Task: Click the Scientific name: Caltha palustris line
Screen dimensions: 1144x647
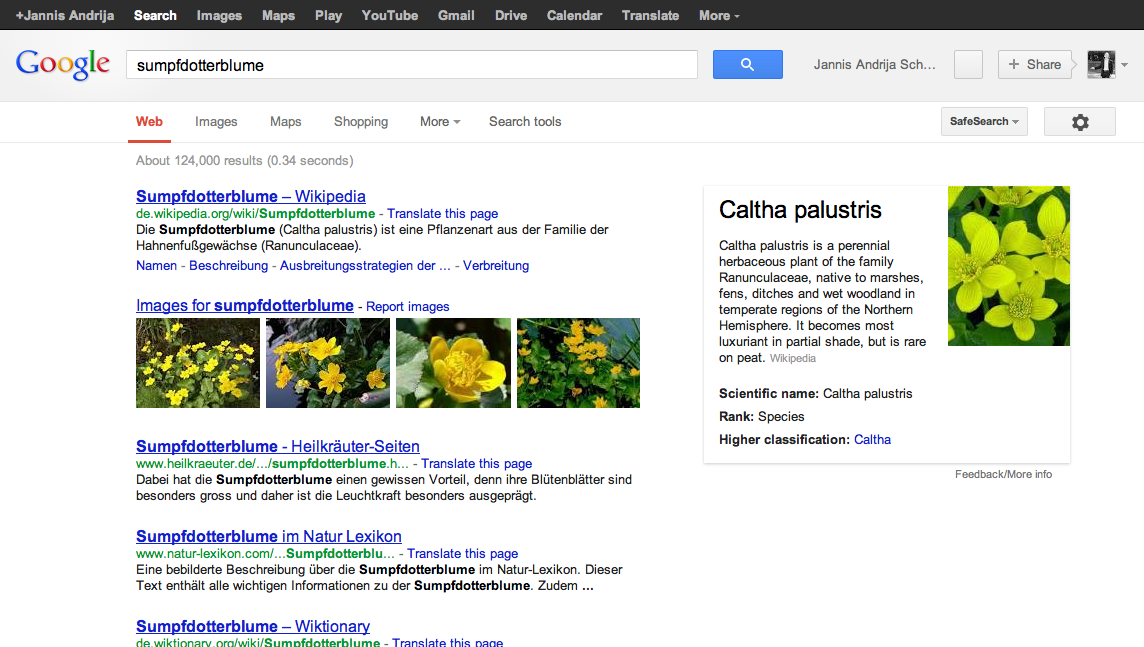Action: click(x=815, y=394)
